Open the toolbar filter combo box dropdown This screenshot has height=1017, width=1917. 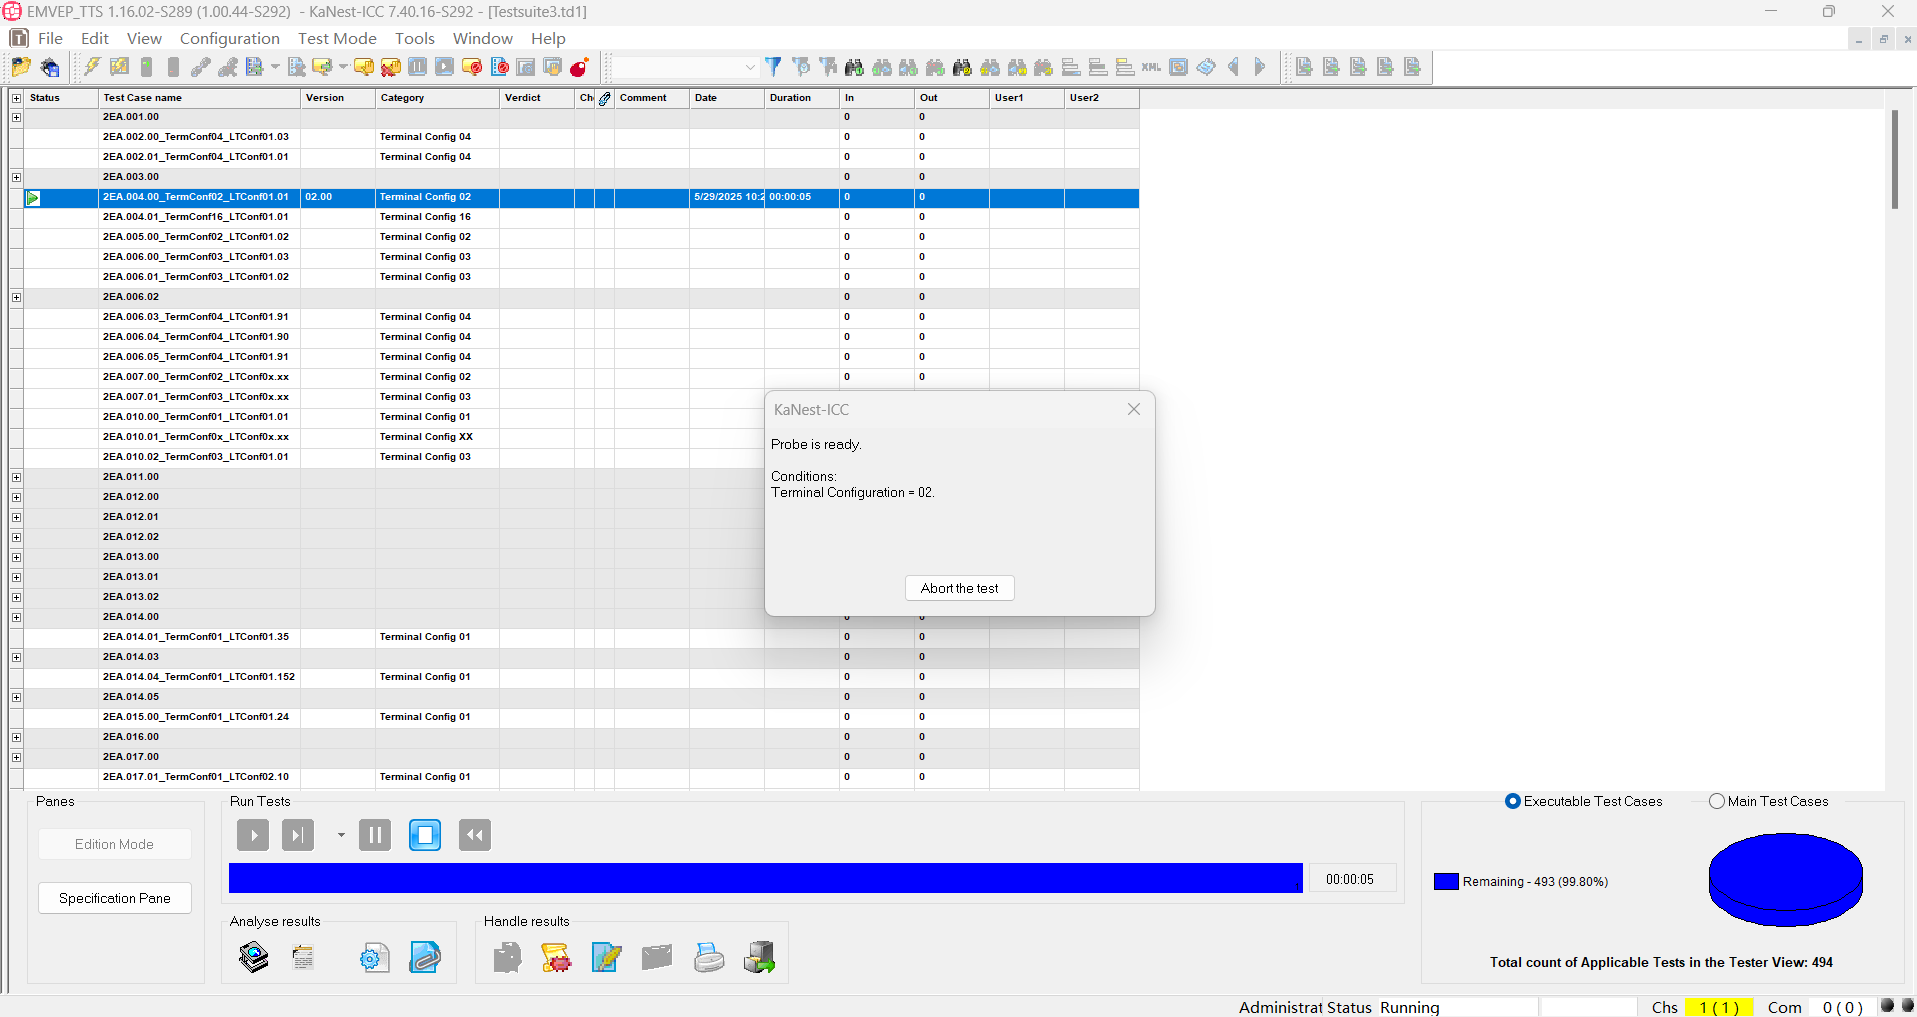coord(750,67)
